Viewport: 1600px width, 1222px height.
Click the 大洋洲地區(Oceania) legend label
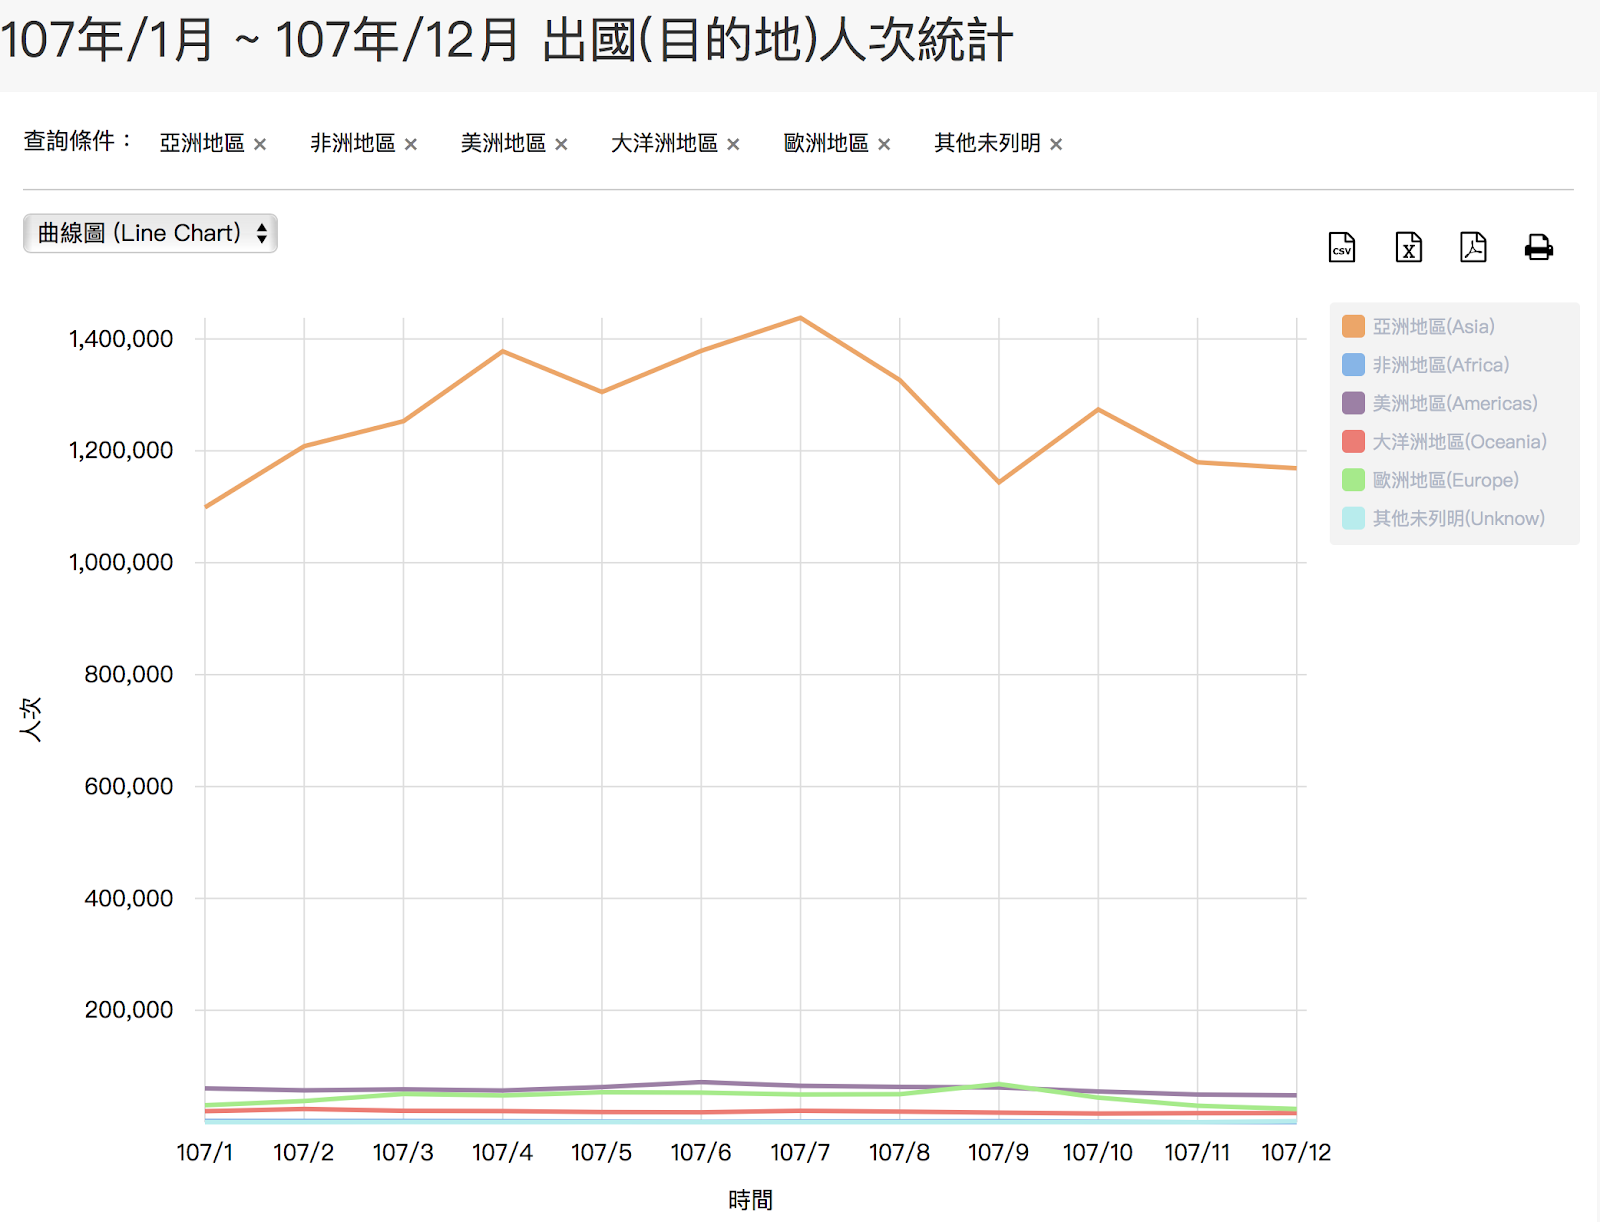coord(1459,441)
